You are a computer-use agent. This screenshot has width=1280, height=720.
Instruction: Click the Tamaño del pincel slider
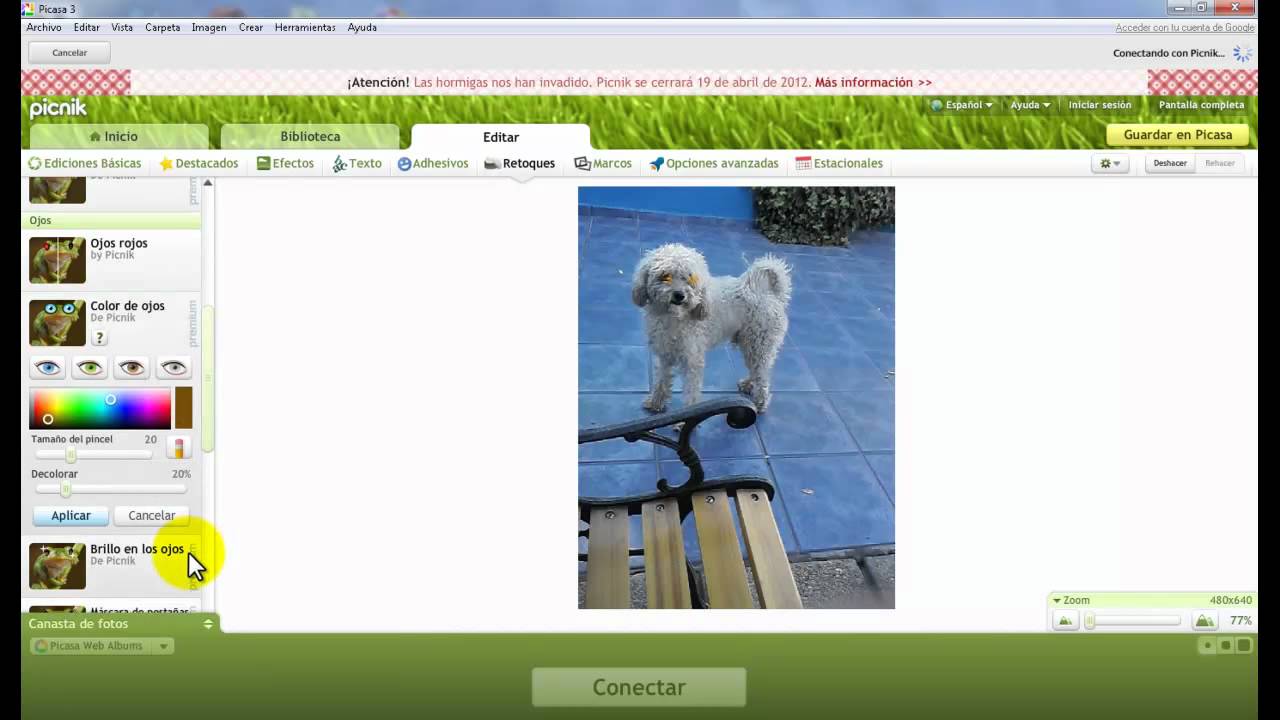94,455
